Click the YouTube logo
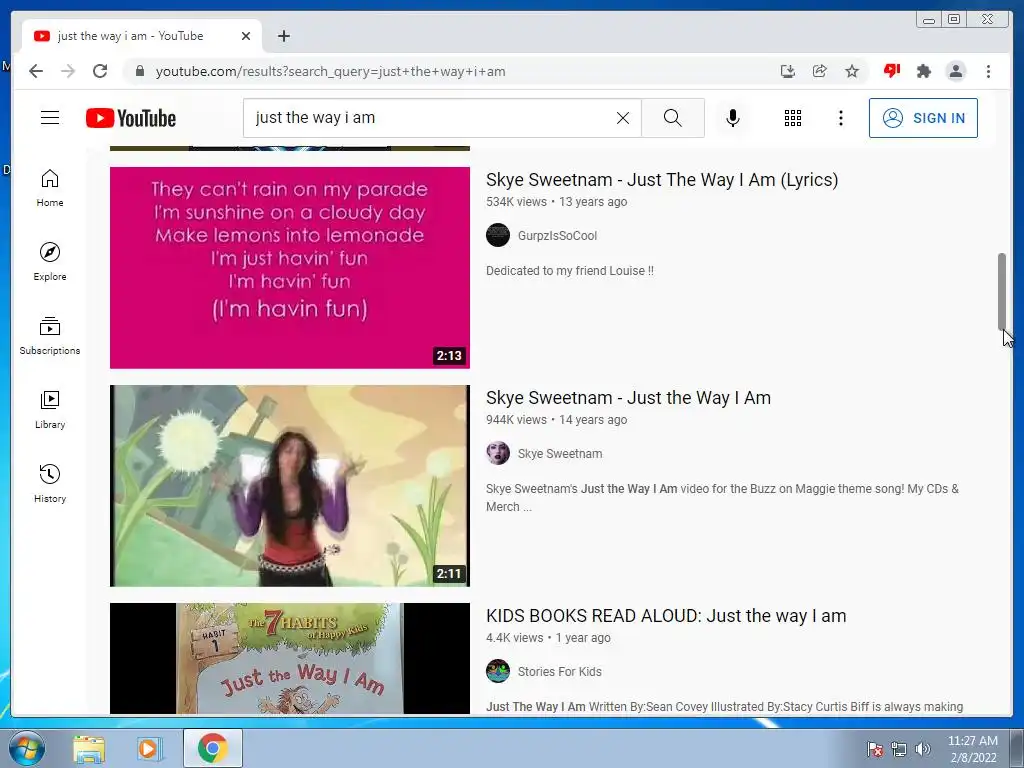The width and height of the screenshot is (1024, 768). (131, 118)
